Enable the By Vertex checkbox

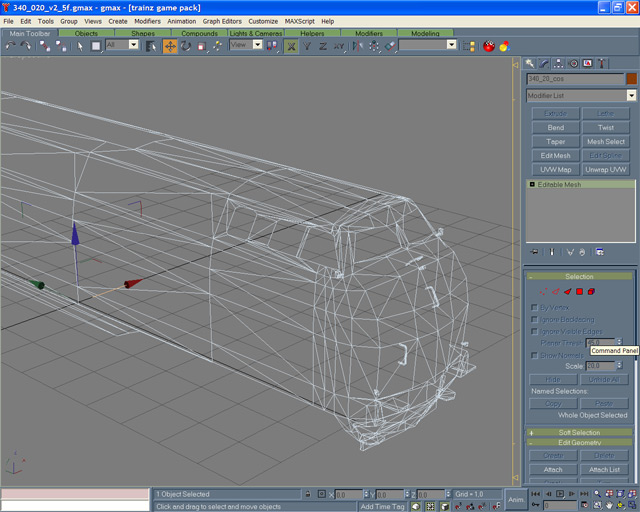click(533, 307)
